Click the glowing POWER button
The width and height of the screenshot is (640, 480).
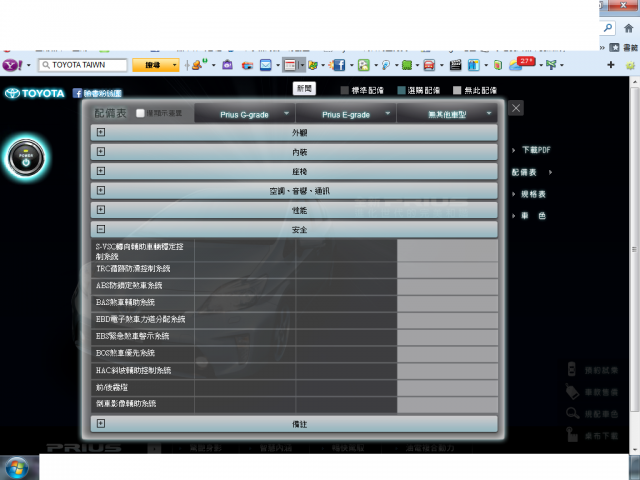point(26,158)
